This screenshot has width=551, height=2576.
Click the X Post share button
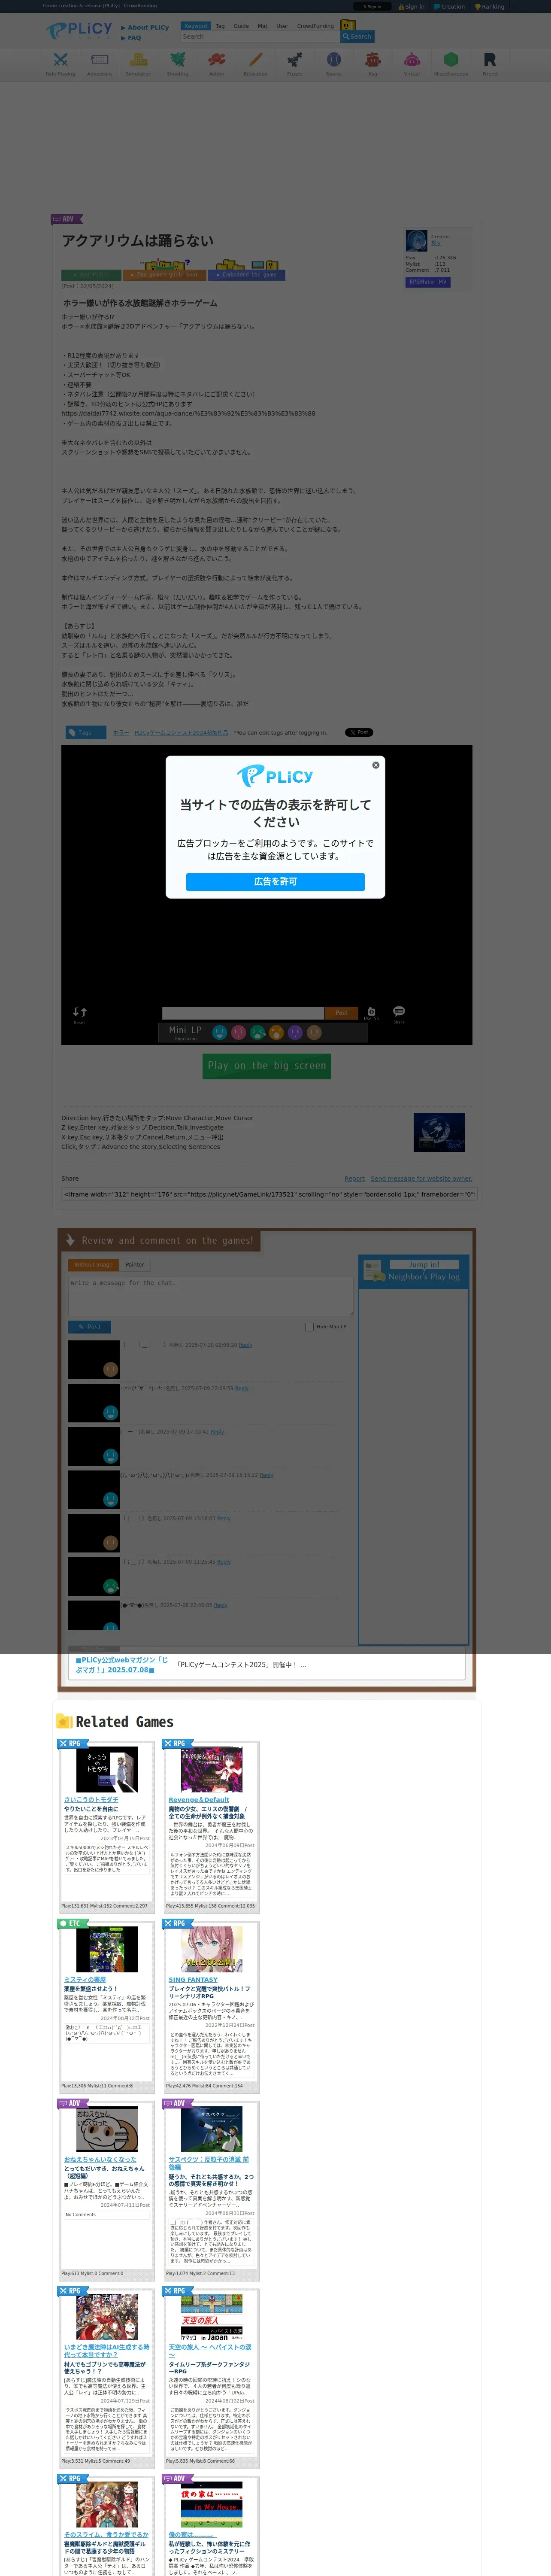pyautogui.click(x=359, y=732)
